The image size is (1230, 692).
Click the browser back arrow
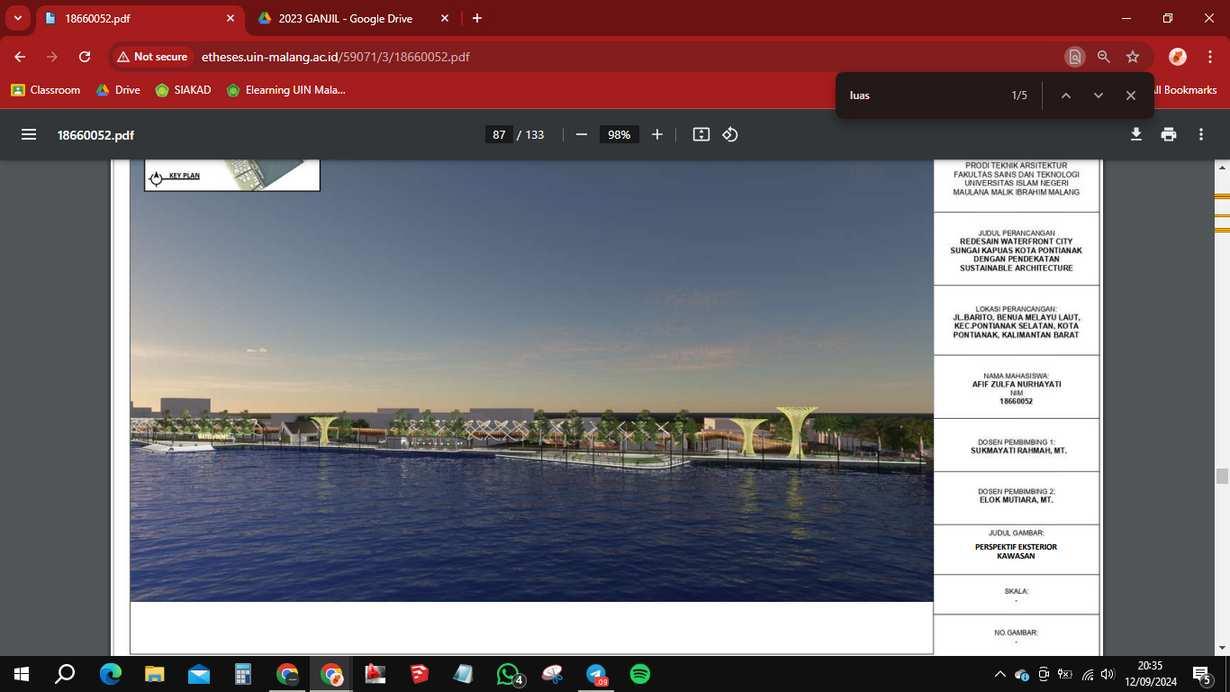20,57
